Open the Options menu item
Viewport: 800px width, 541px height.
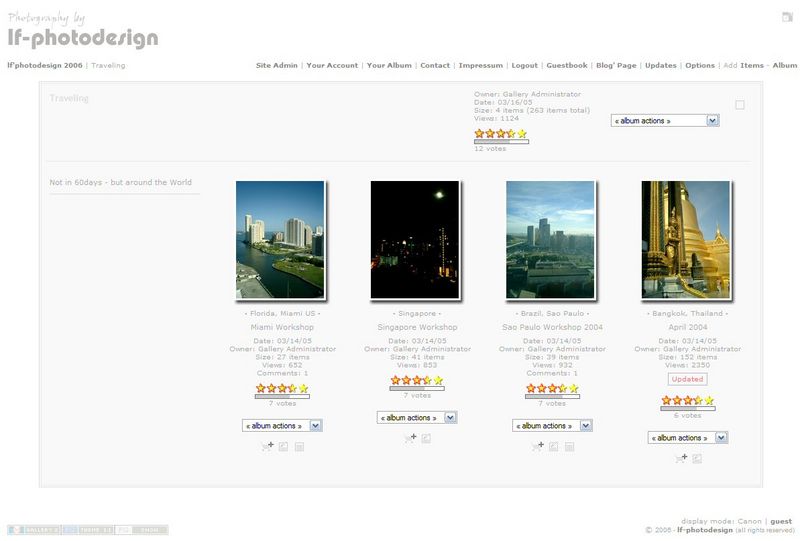tap(699, 65)
